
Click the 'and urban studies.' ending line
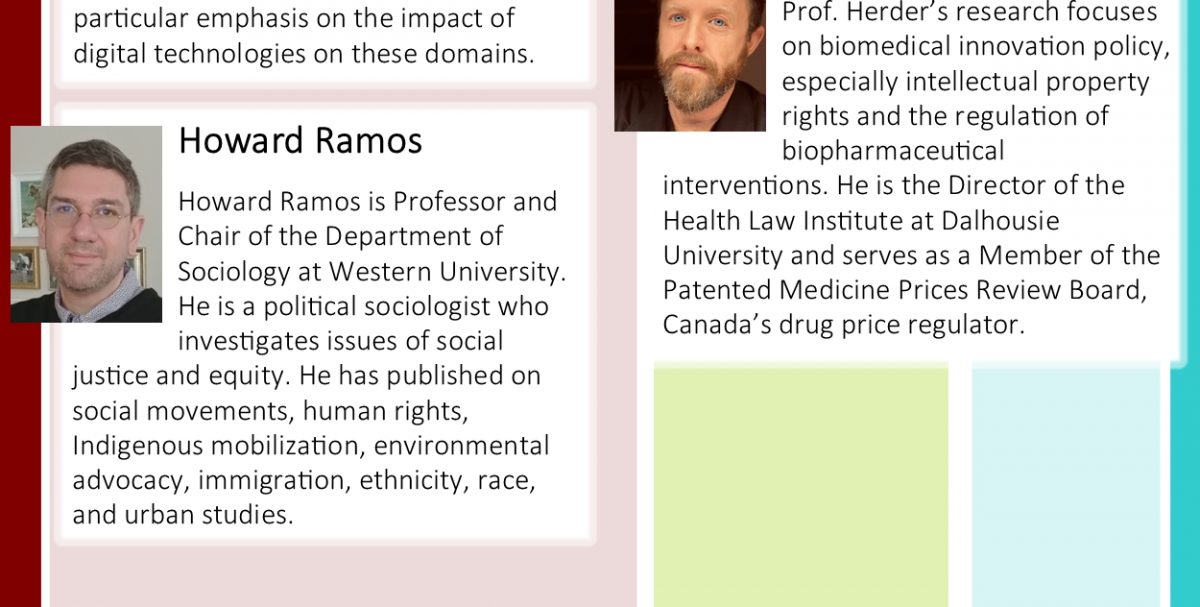coord(183,515)
